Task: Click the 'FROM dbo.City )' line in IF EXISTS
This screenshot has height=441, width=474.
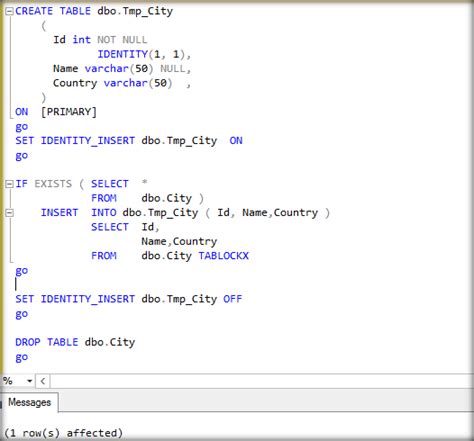Action: click(x=147, y=198)
